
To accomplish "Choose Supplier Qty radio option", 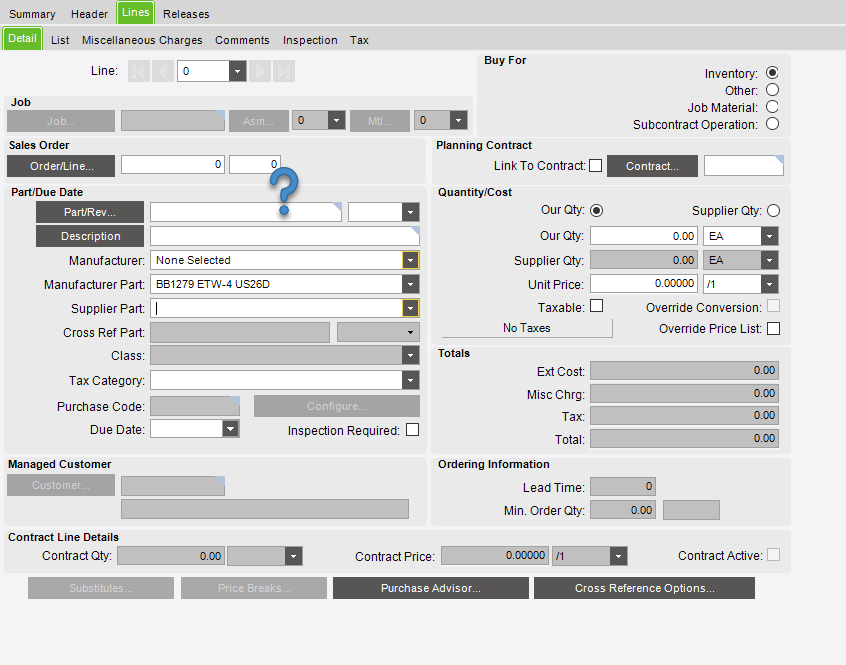I will (773, 210).
